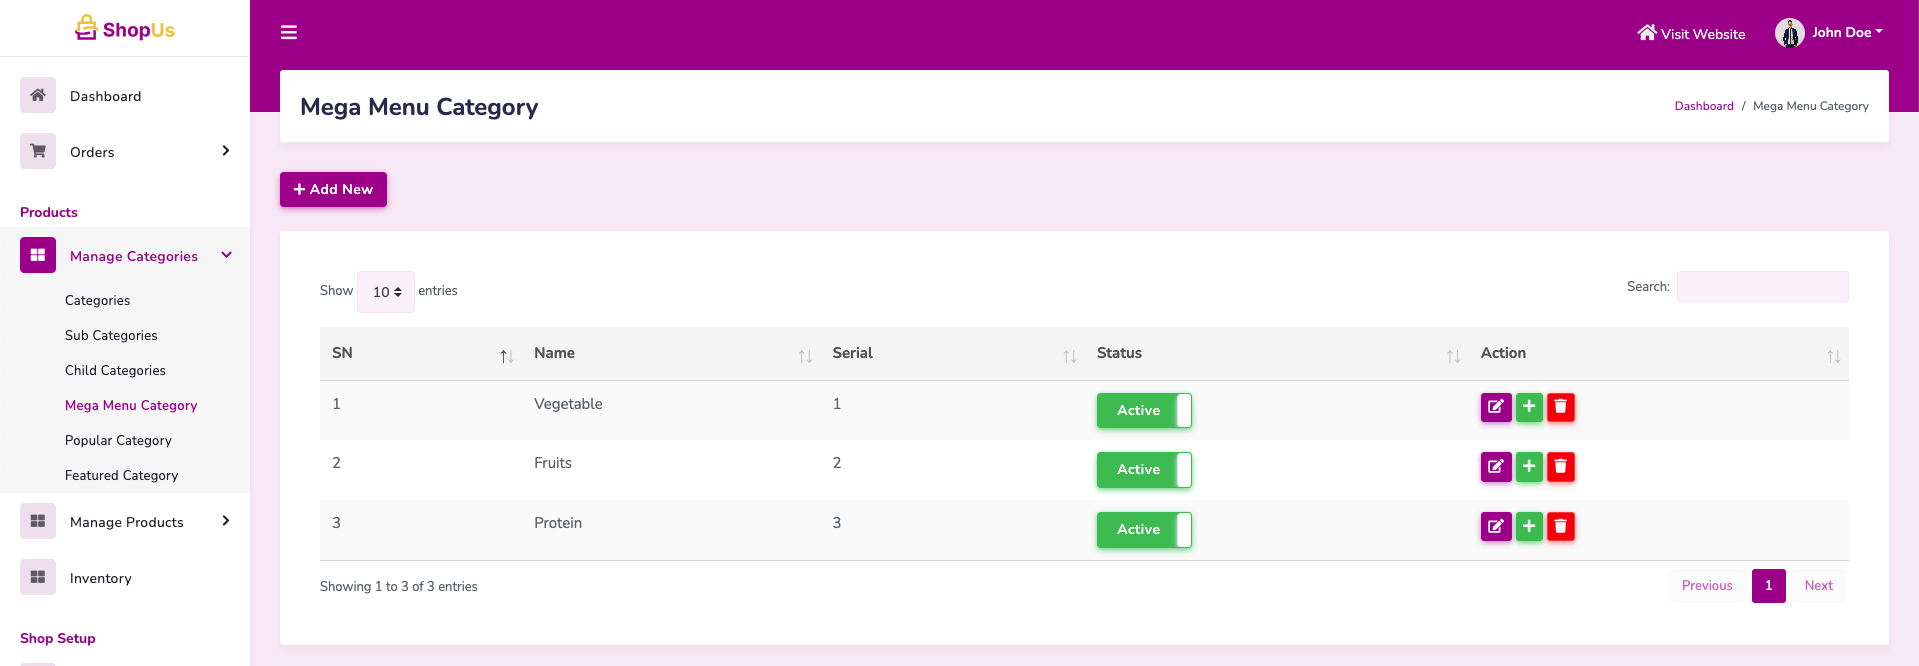The image size is (1919, 666).
Task: Click the Dashboard home icon in sidebar
Action: point(38,96)
